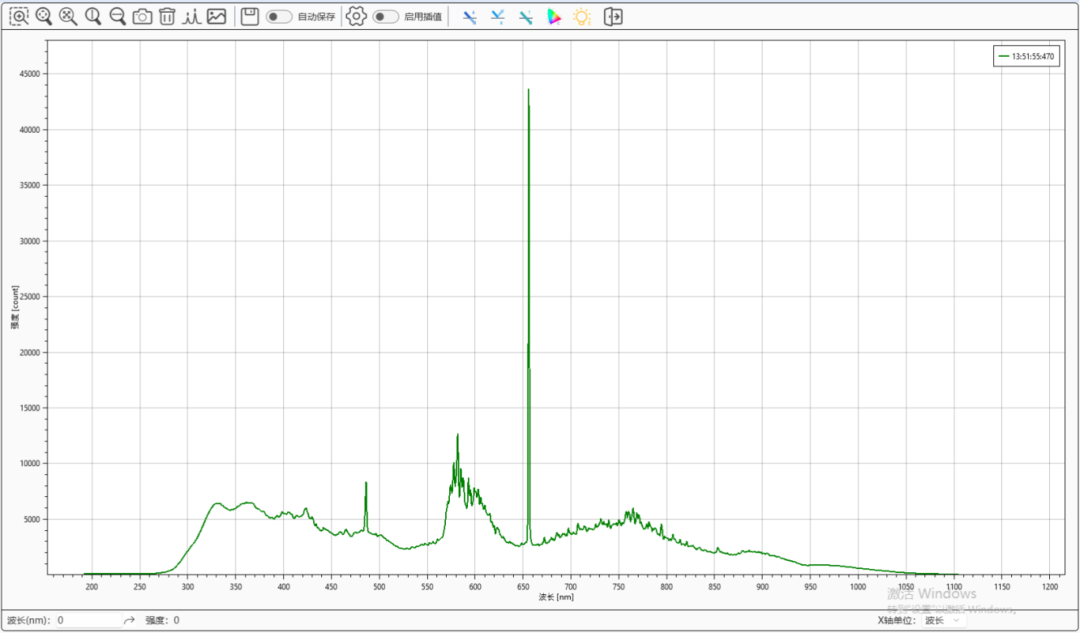Open settings with the gear icon
1080x633 pixels.
356,16
